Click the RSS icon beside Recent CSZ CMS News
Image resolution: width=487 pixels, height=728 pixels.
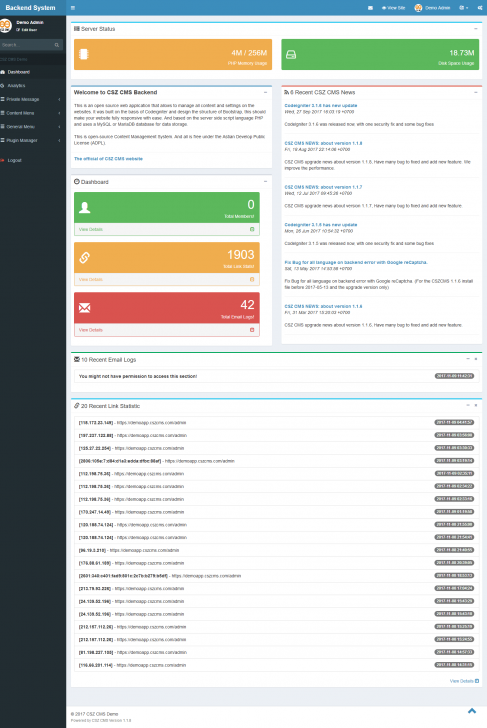(286, 92)
